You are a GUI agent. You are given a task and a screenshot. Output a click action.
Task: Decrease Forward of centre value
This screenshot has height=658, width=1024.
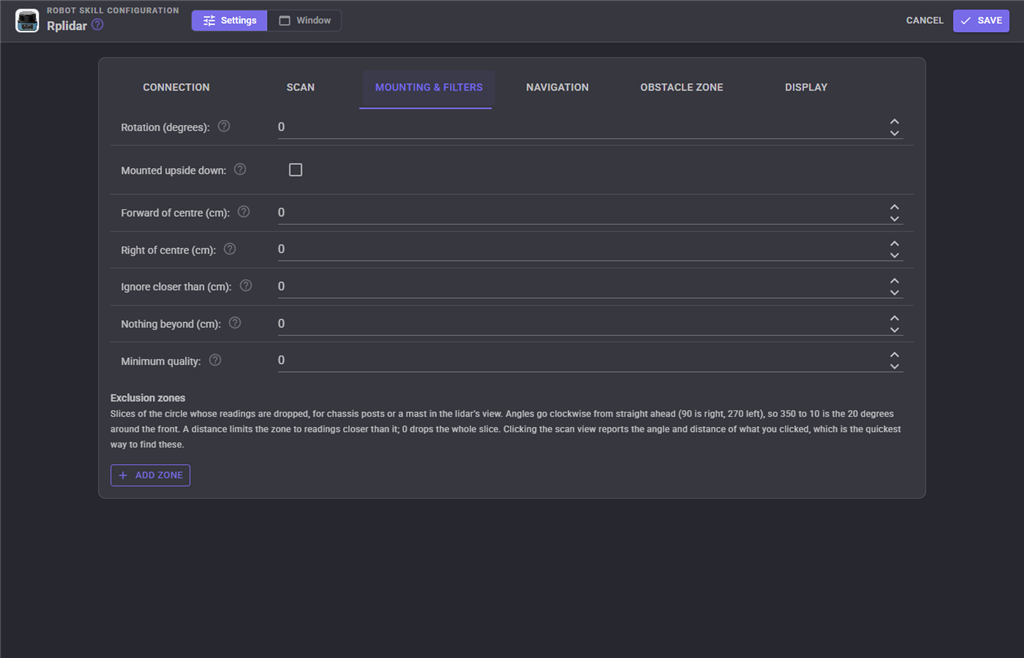(895, 219)
